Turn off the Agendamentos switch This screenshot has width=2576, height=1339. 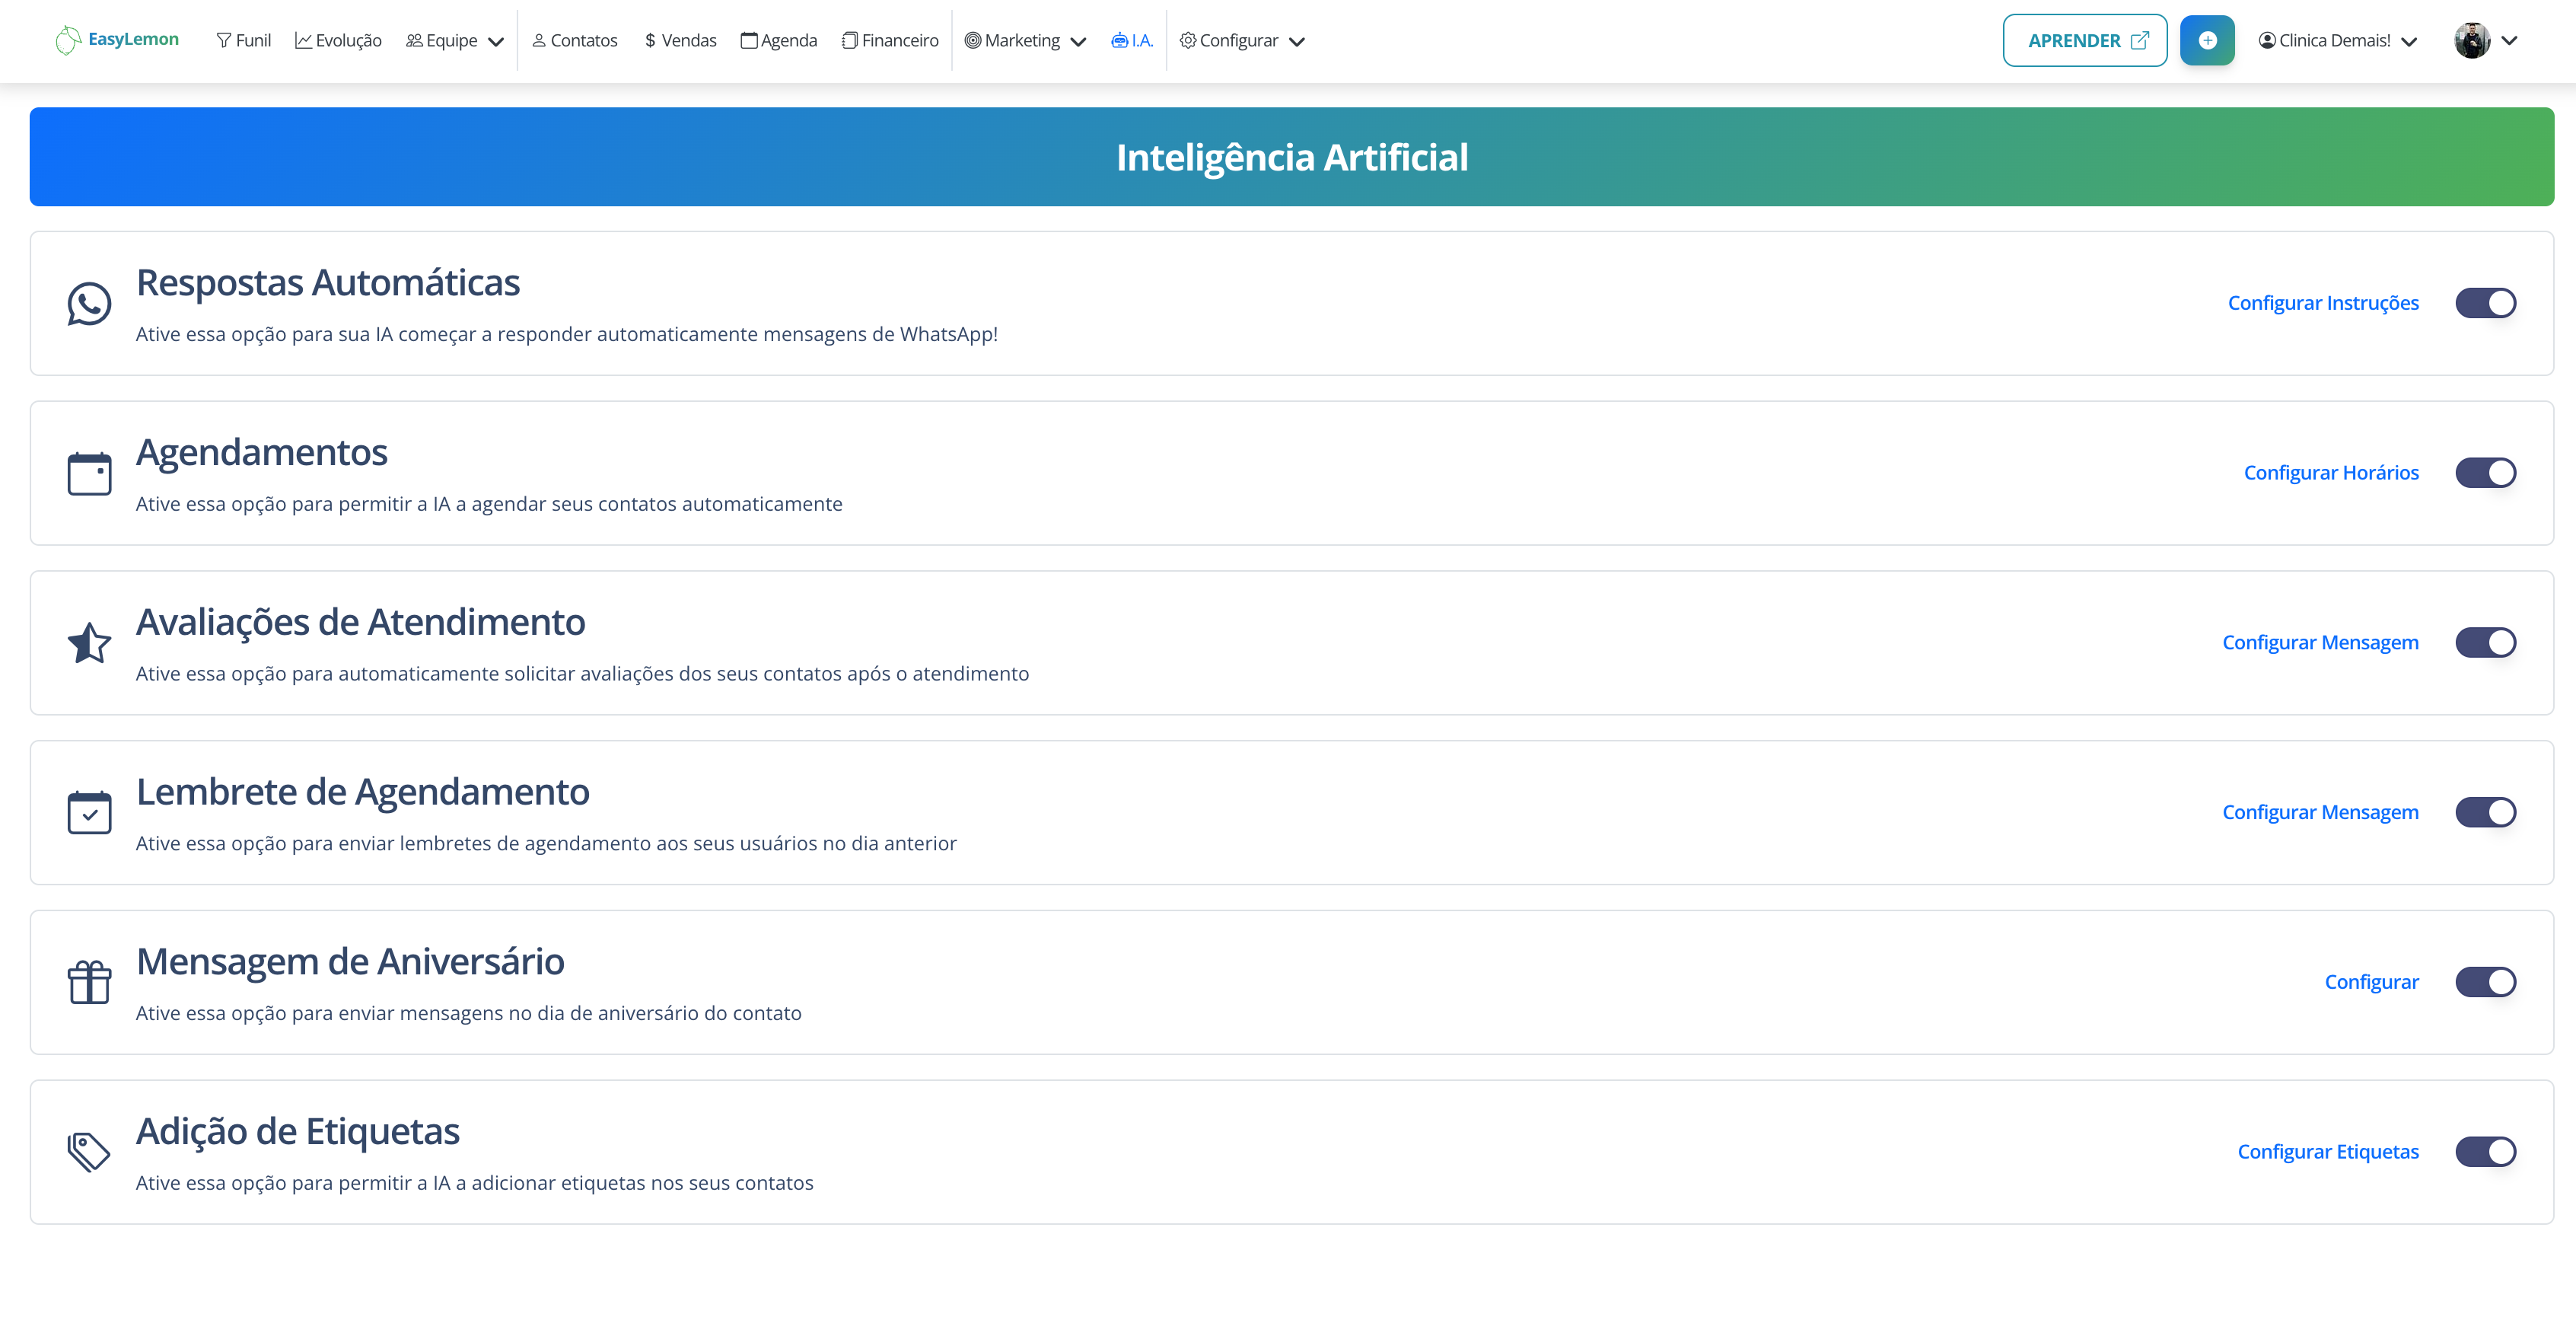click(2485, 473)
